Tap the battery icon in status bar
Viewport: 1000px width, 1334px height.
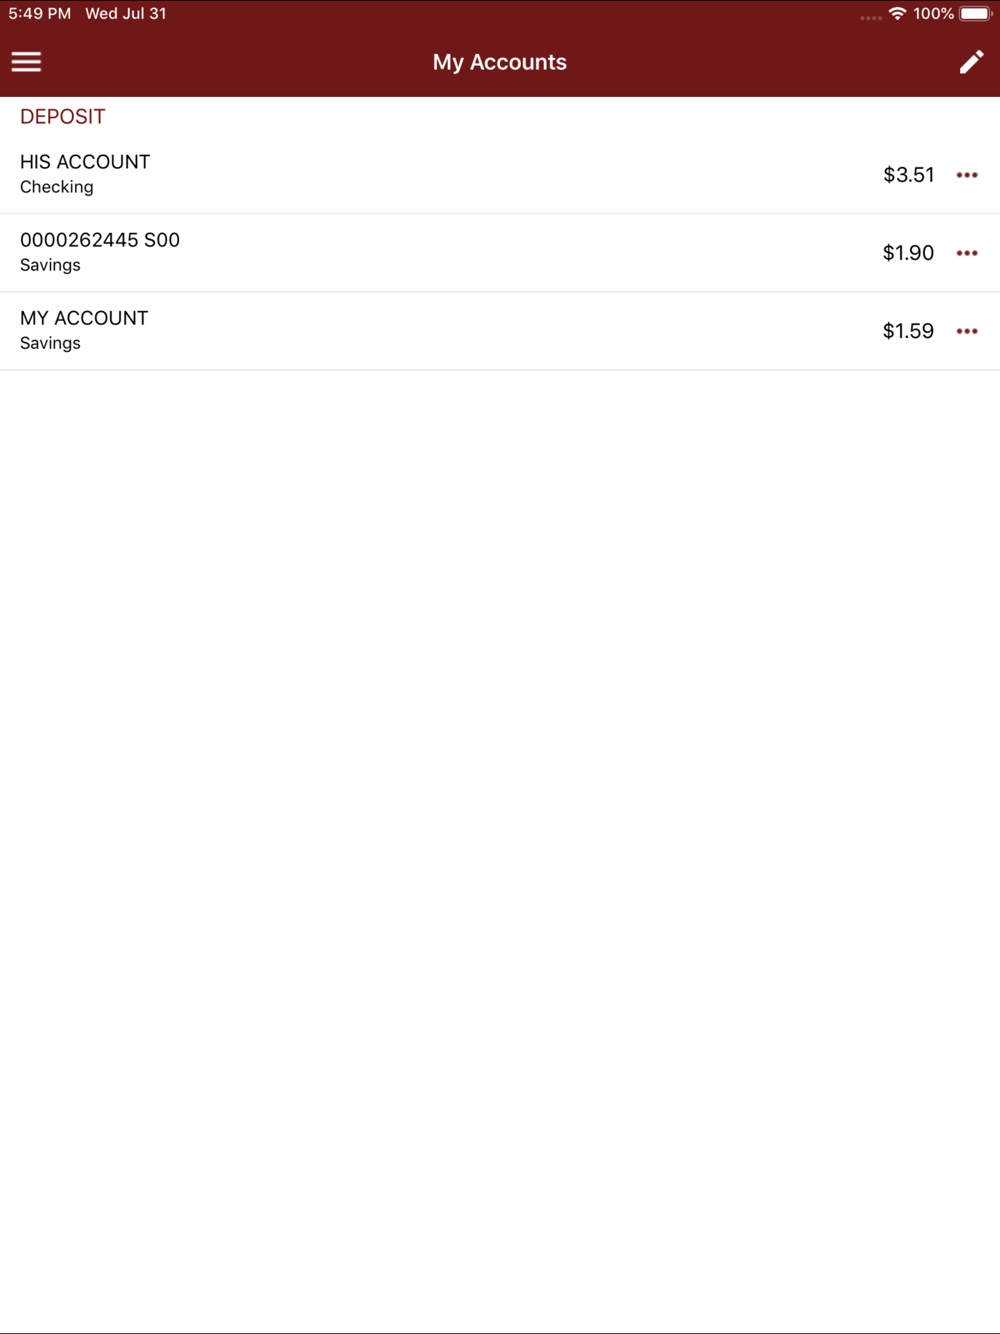(x=975, y=14)
